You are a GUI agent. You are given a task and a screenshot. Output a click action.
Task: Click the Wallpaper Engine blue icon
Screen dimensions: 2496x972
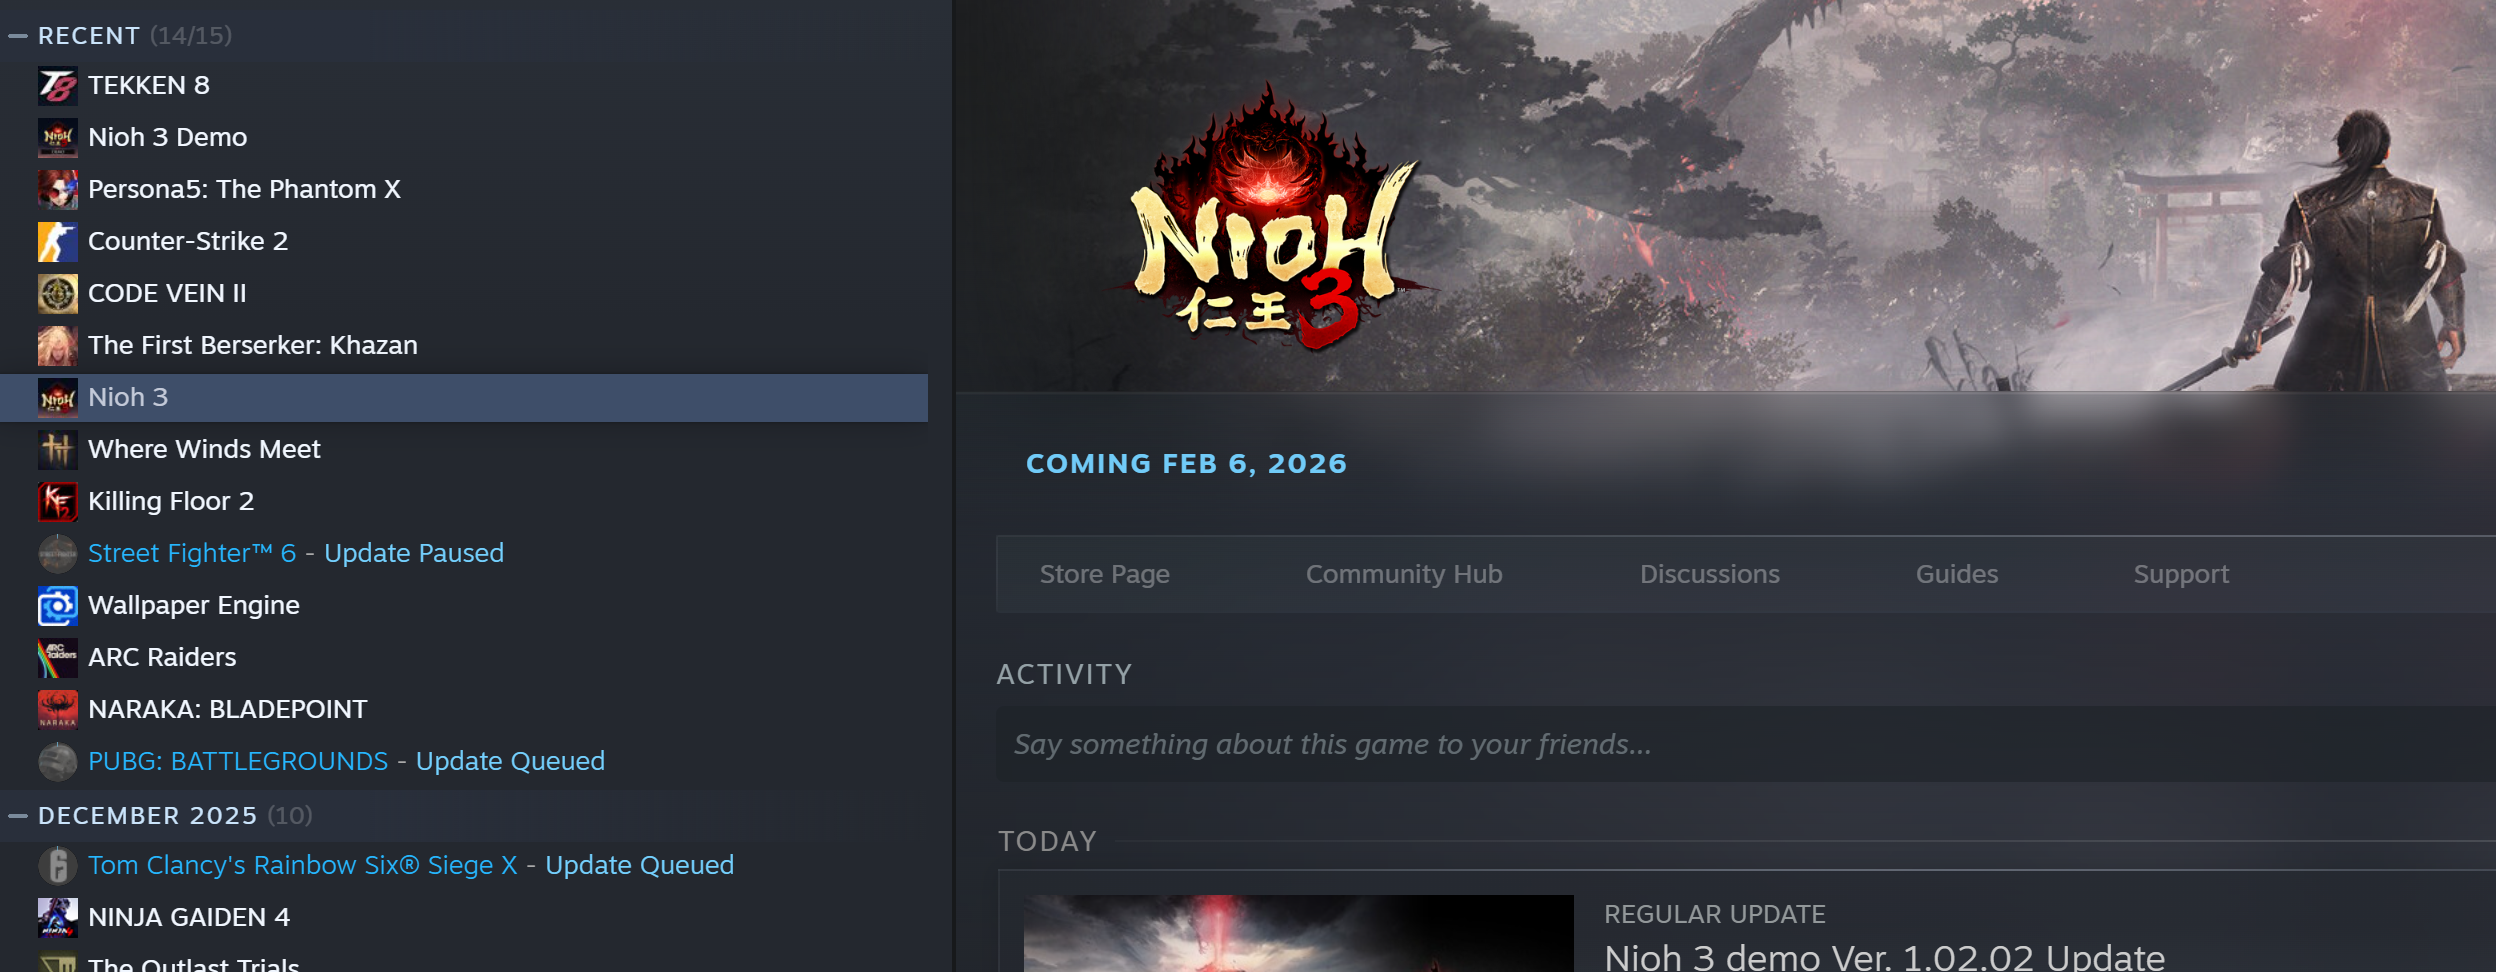tap(57, 605)
